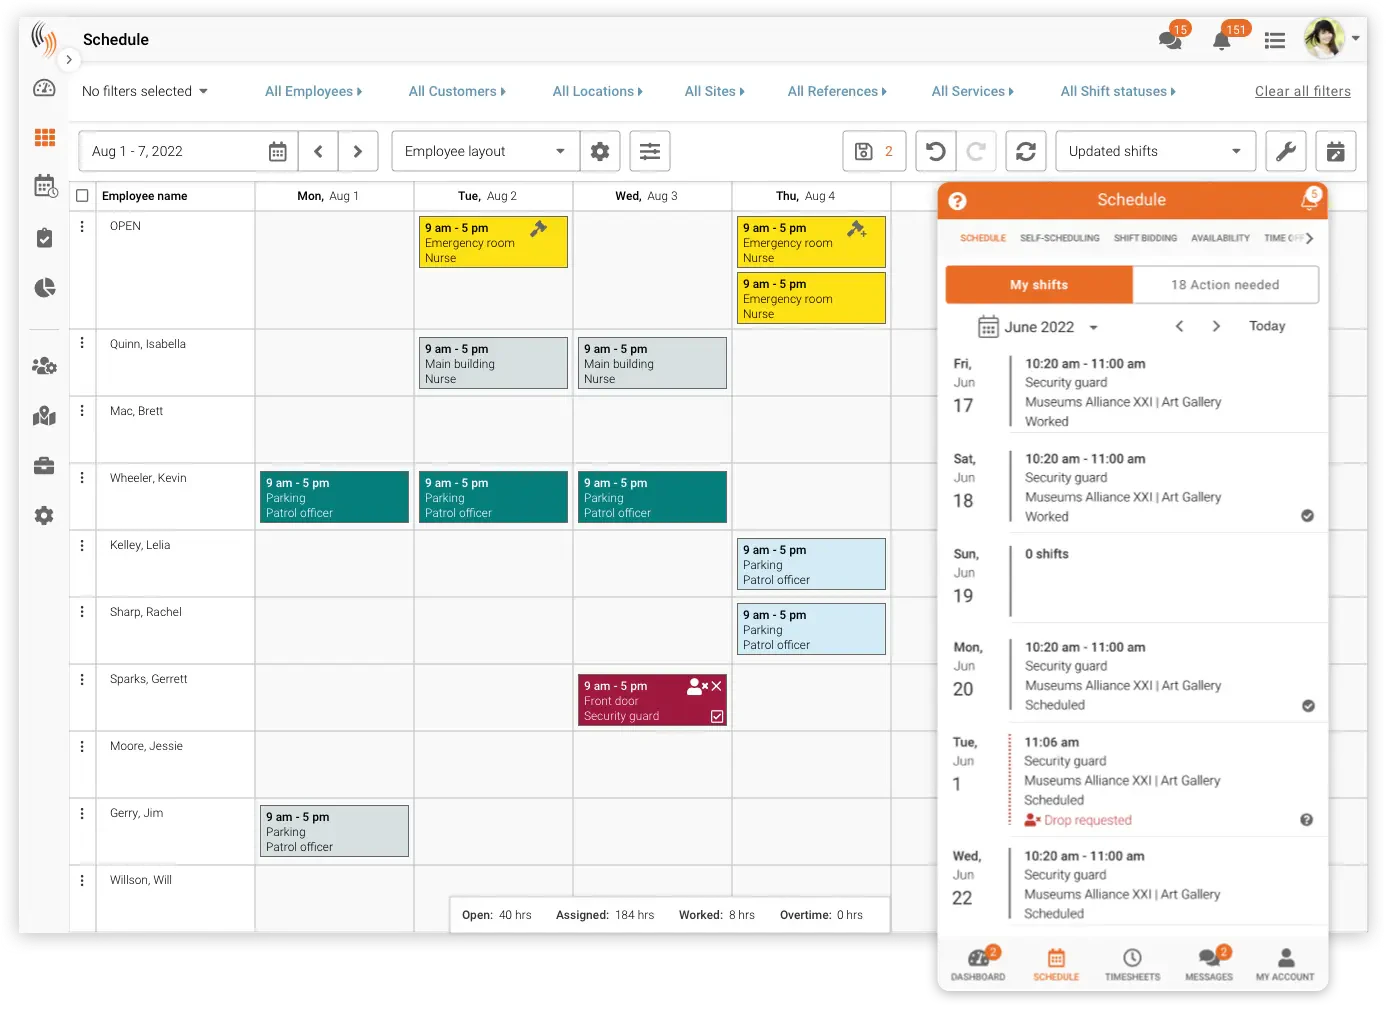Open the AVAILABILITY tab in the Schedule panel
This screenshot has height=1011, width=1386.
[x=1220, y=238]
